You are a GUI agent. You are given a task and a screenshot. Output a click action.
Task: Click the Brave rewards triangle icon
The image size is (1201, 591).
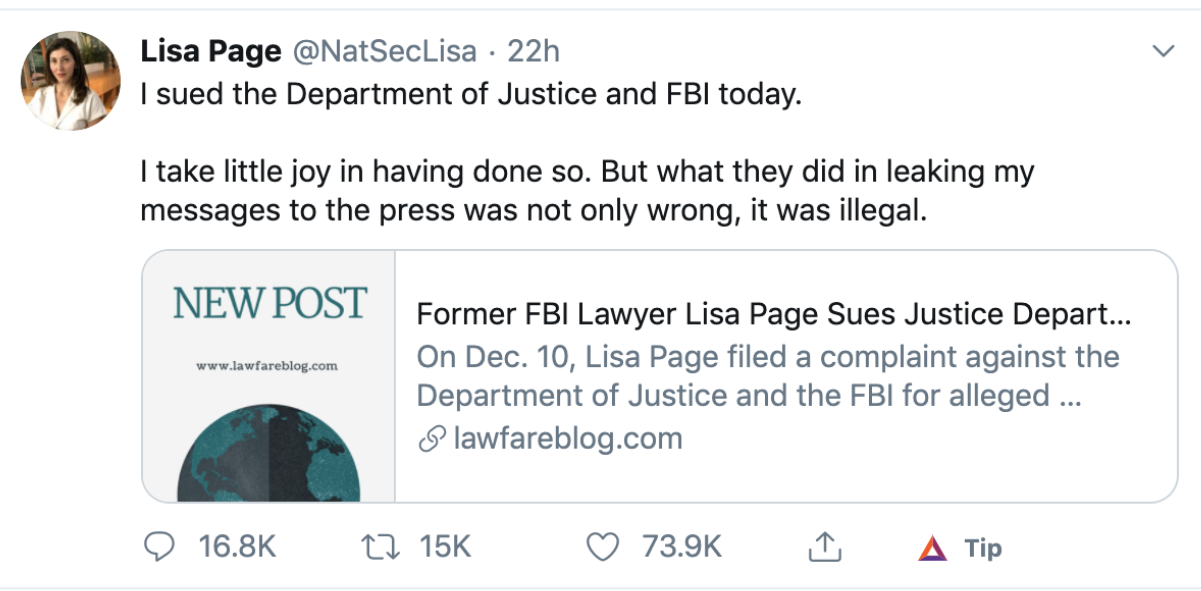tap(933, 547)
